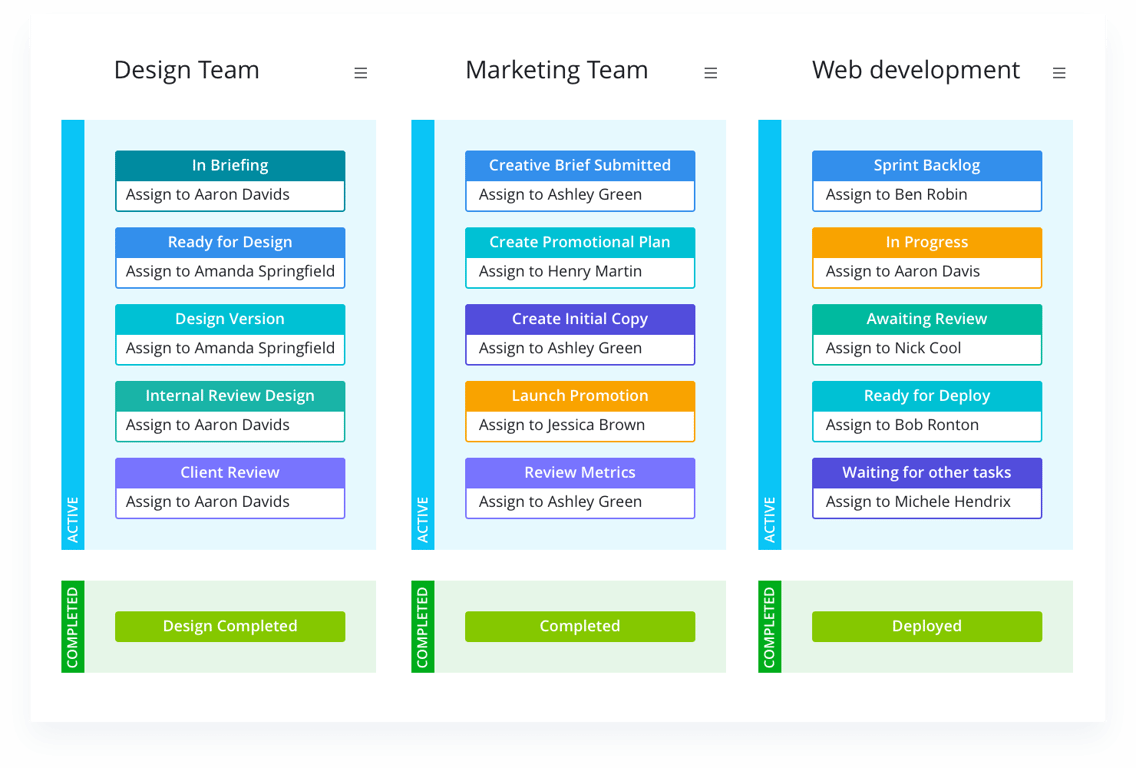This screenshot has height=768, width=1136.
Task: Click the Create Initial Copy status
Action: point(580,319)
